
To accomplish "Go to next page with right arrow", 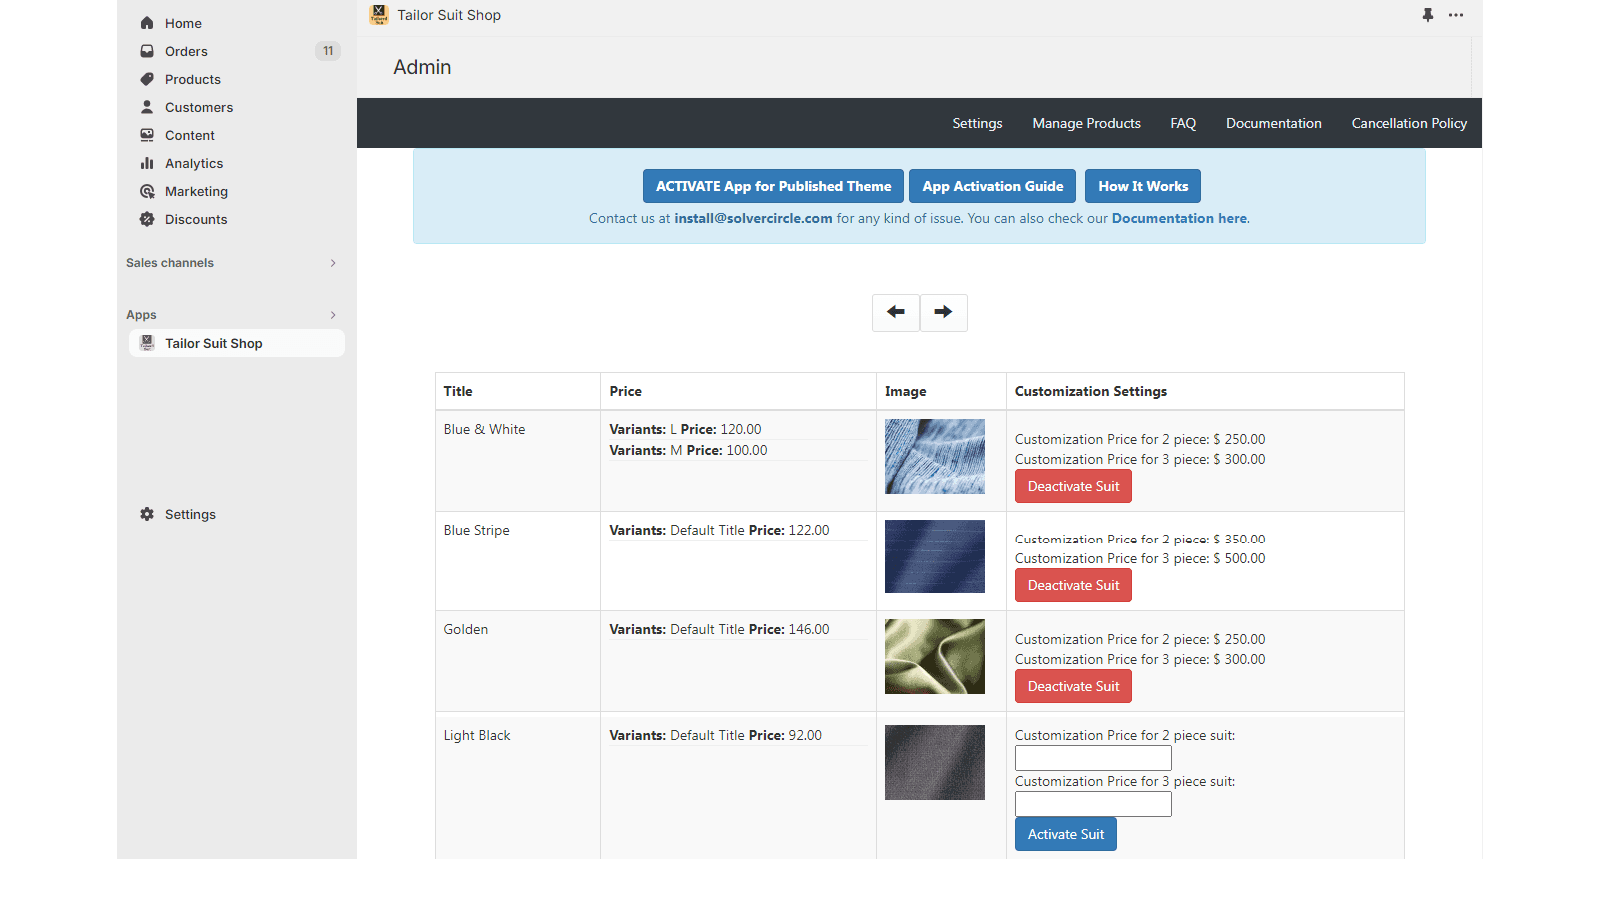I will (x=943, y=312).
